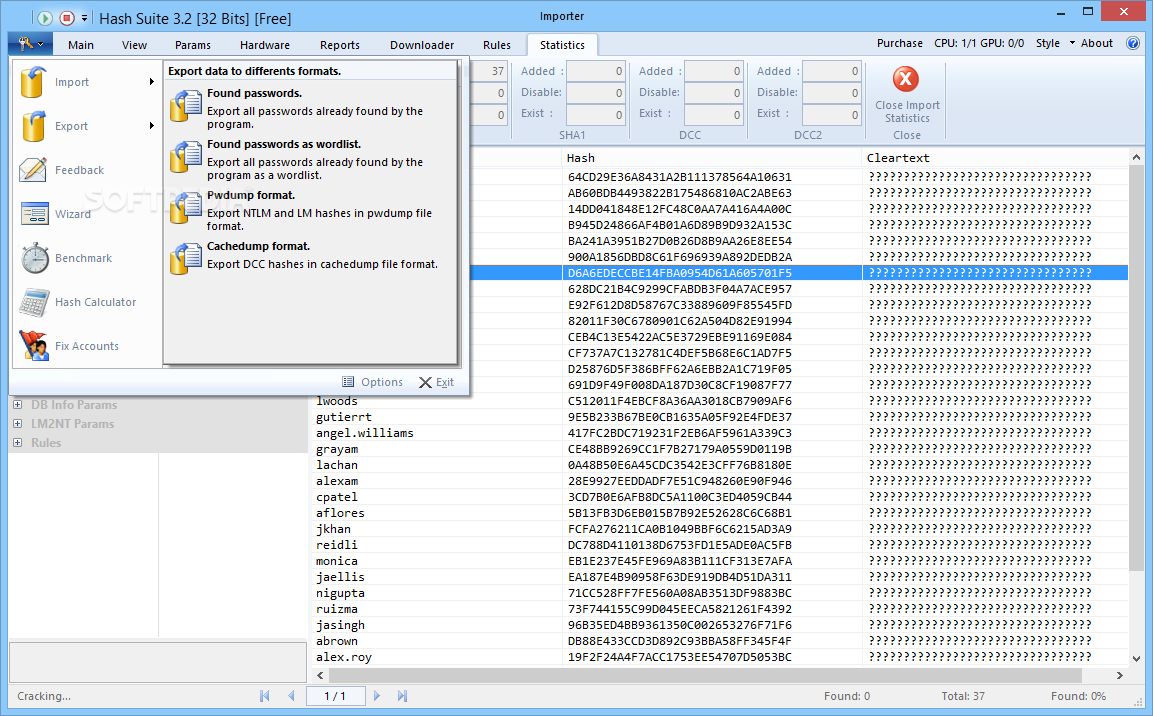Switch to the View ribbon tab
The image size is (1153, 716).
[x=135, y=45]
